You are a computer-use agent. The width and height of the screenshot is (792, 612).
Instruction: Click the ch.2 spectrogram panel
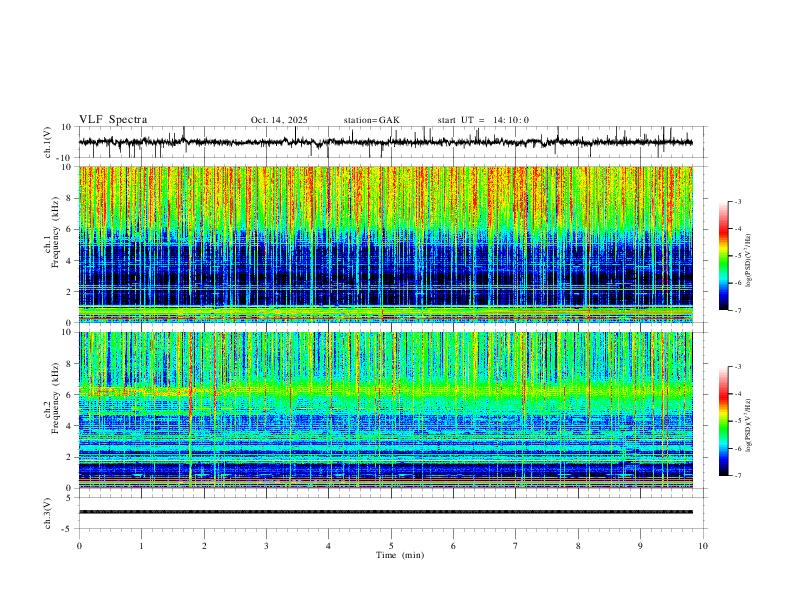coord(386,410)
